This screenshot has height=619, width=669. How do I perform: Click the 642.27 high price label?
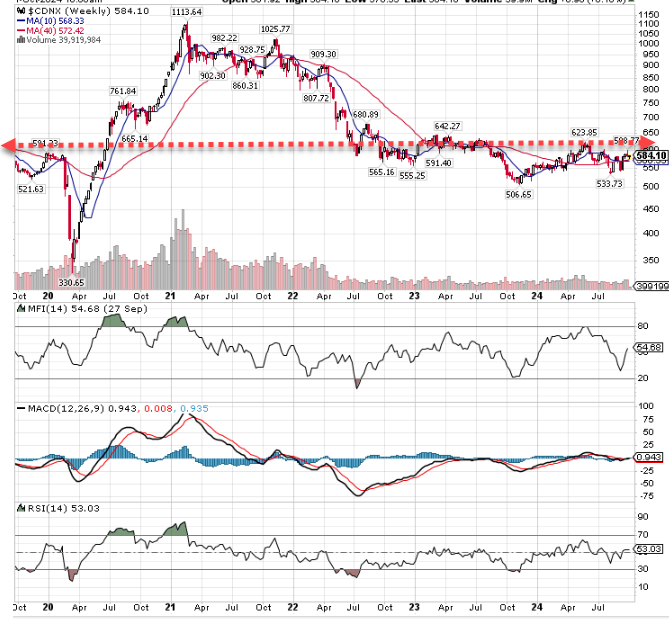[x=447, y=126]
